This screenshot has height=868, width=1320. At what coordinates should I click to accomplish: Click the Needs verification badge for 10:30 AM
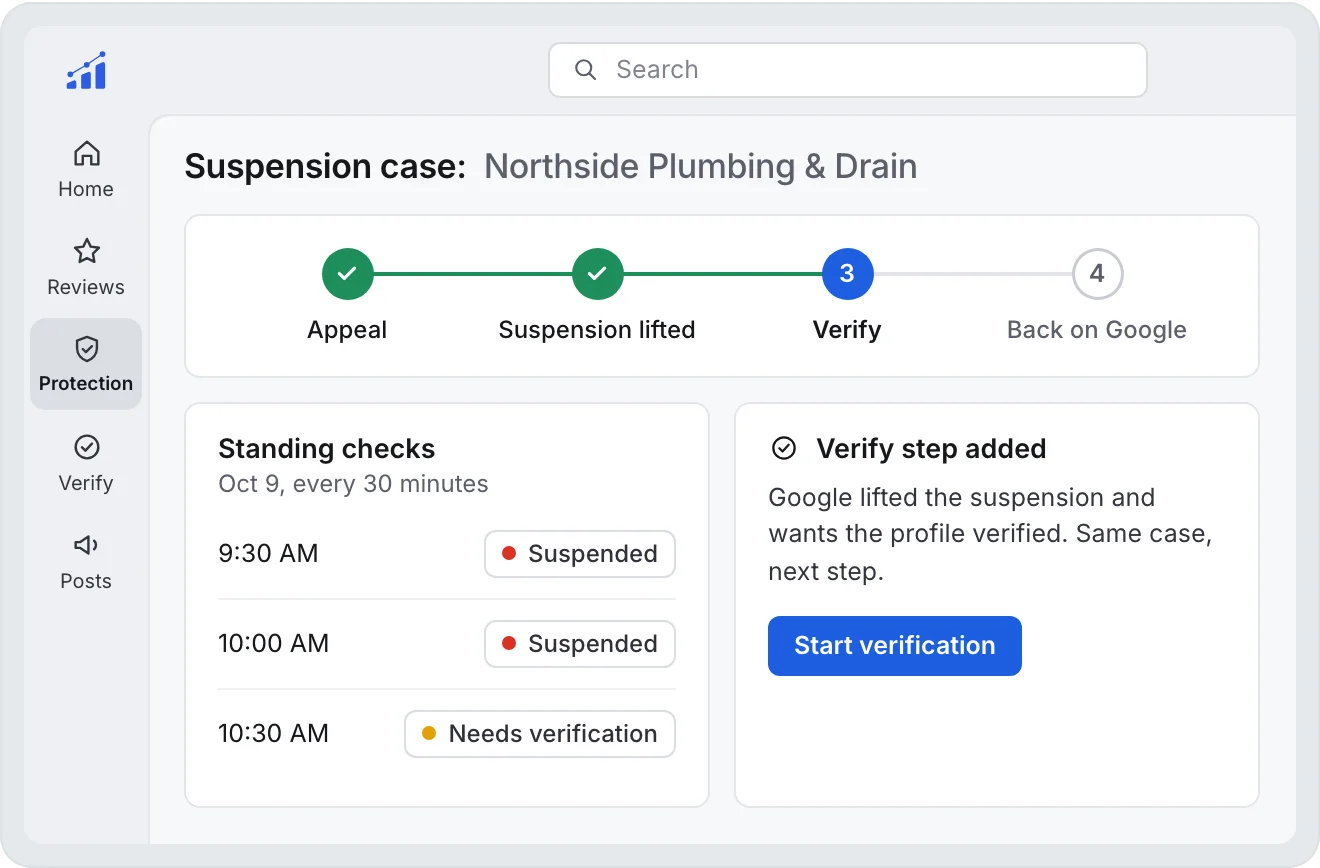(x=540, y=734)
